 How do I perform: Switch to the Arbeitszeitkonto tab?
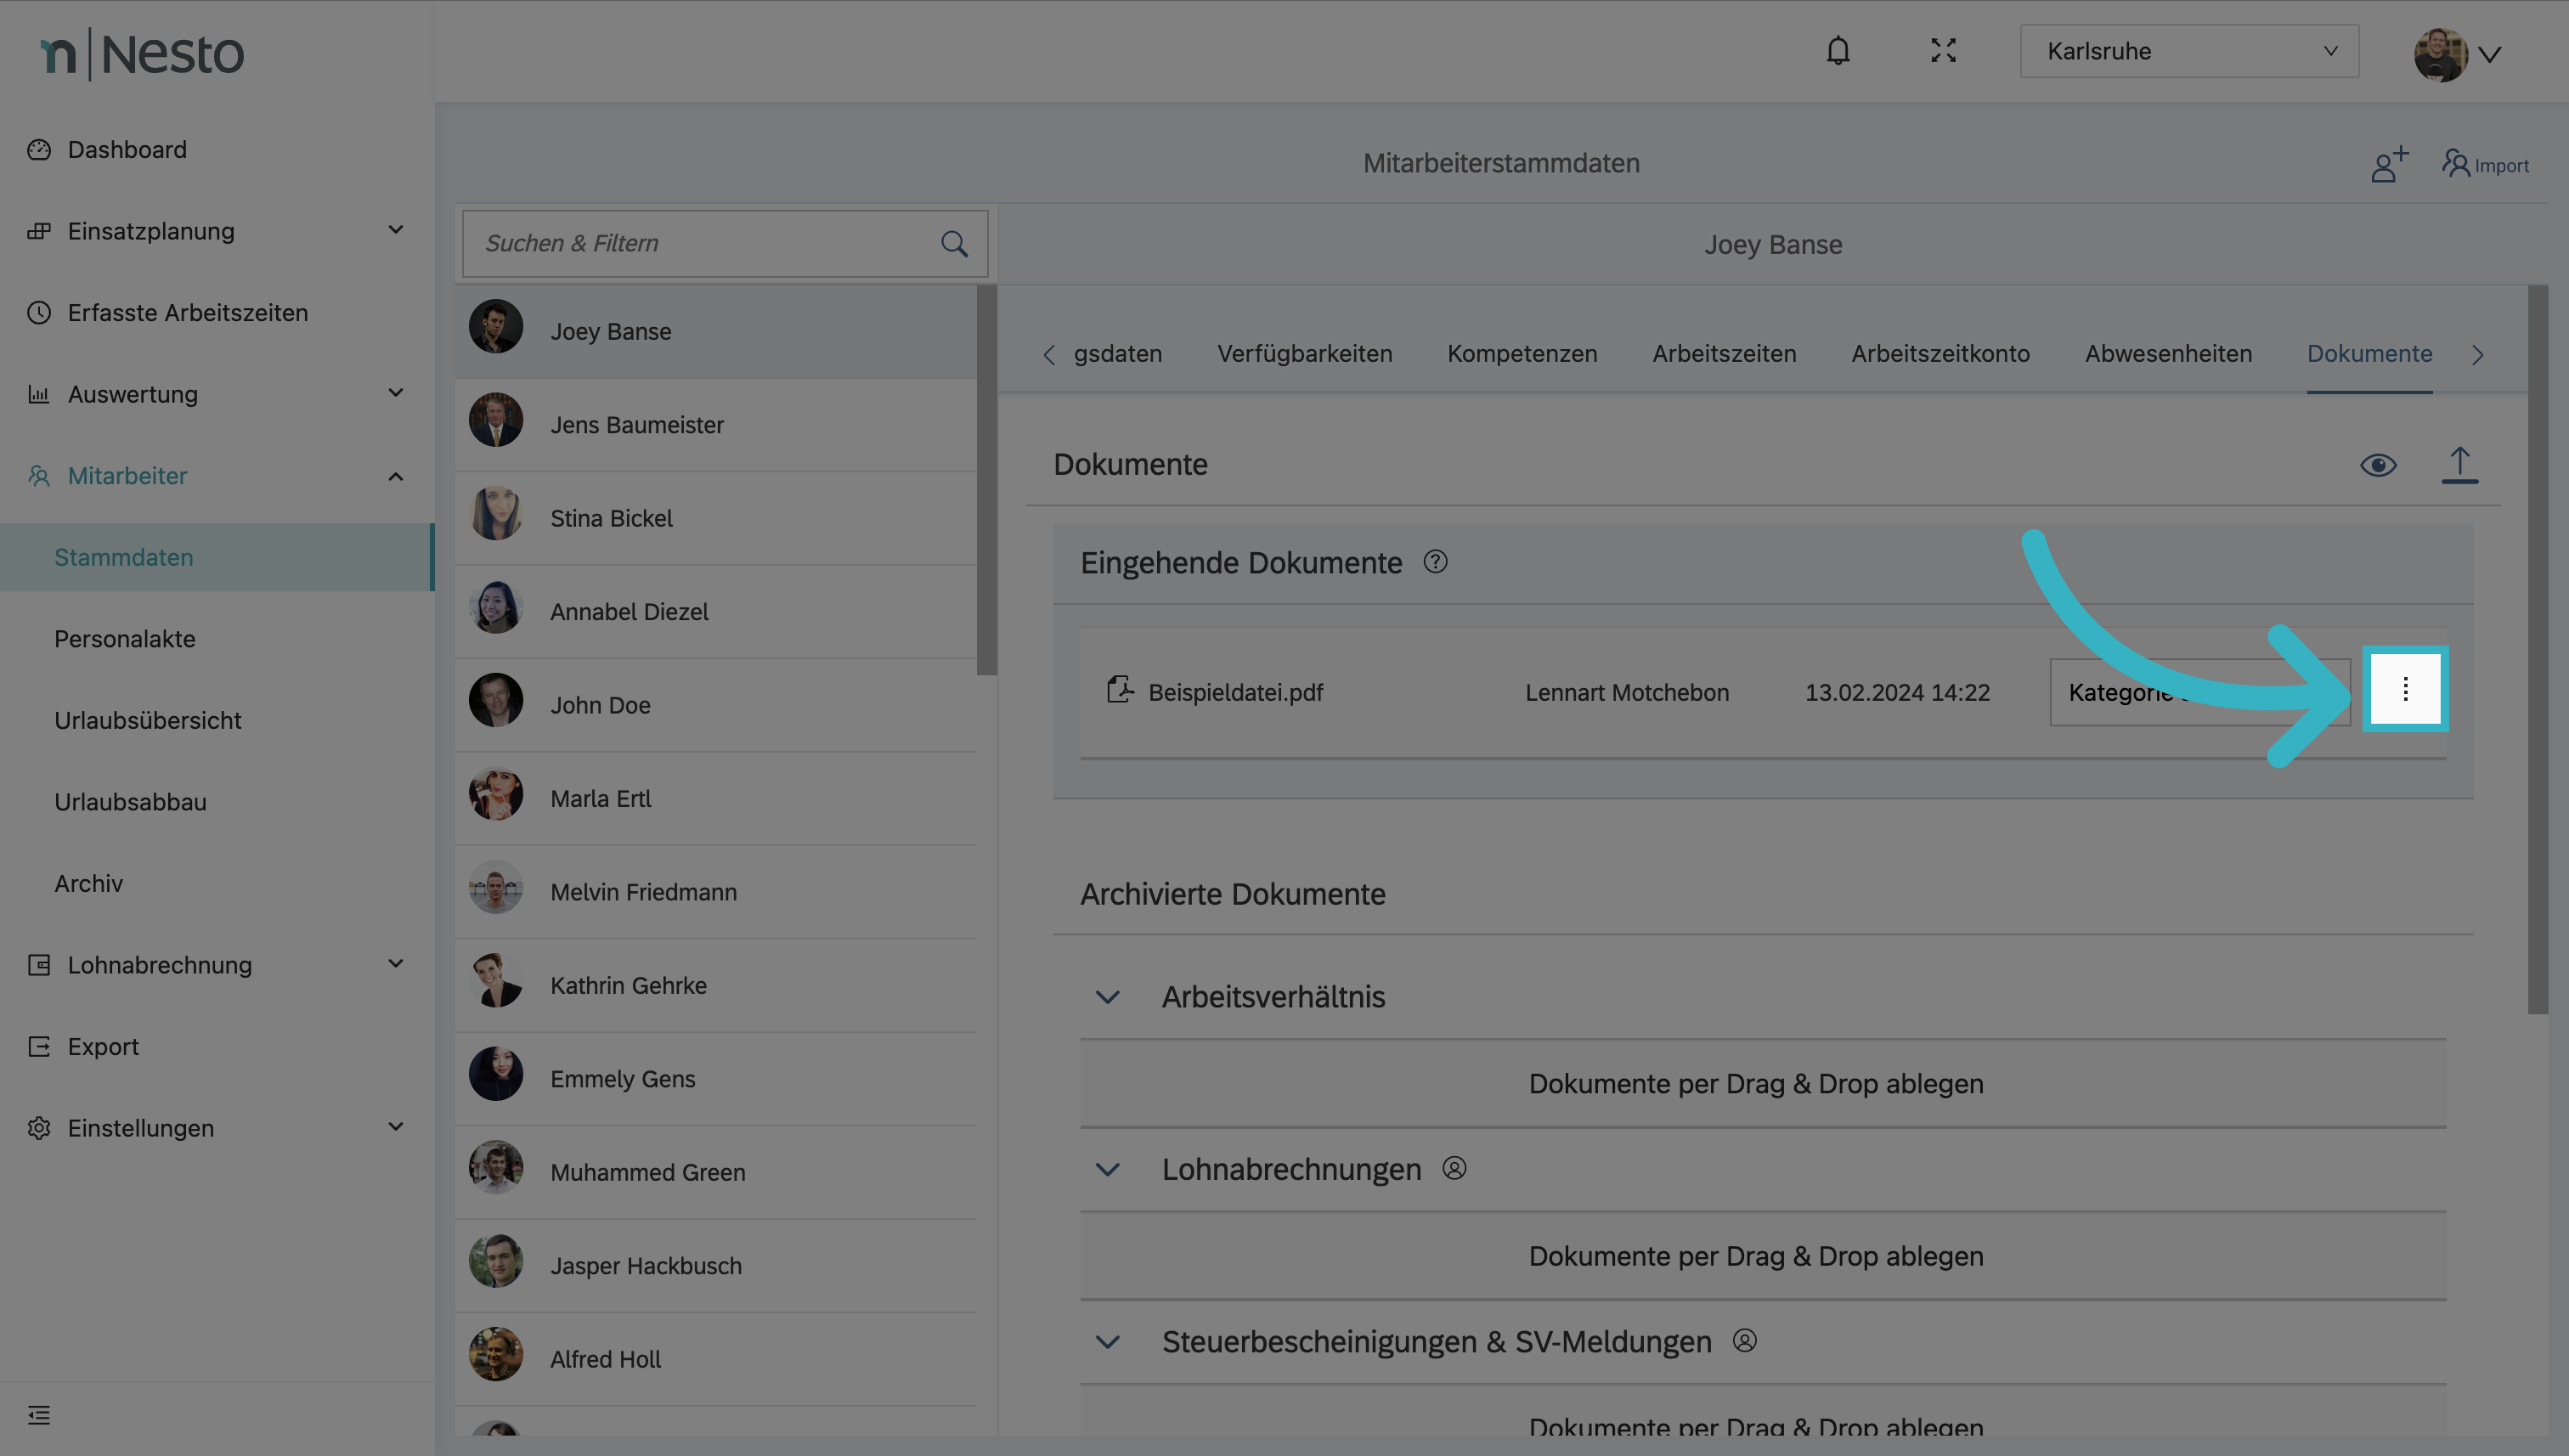click(1939, 354)
